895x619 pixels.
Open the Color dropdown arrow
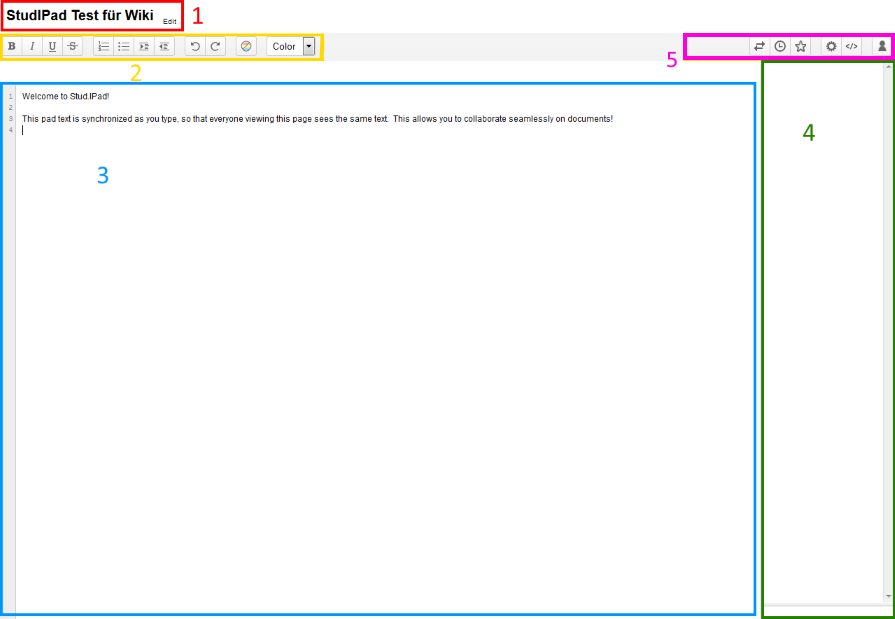tap(308, 46)
